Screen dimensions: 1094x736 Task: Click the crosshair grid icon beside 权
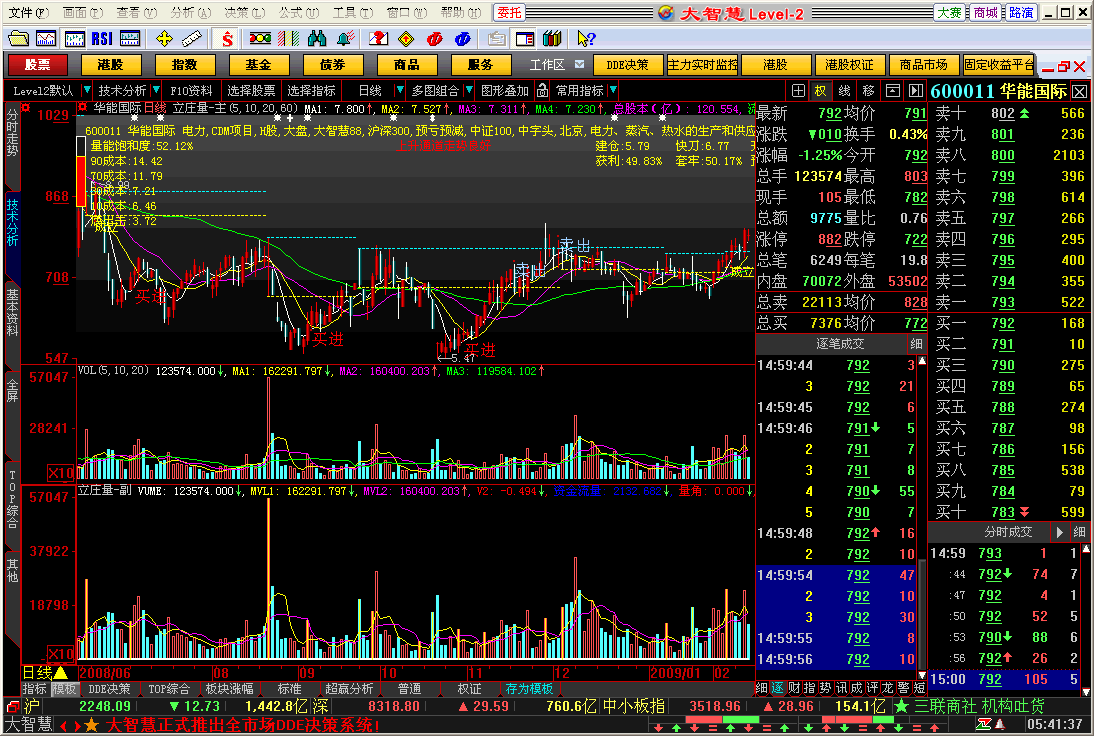(798, 91)
